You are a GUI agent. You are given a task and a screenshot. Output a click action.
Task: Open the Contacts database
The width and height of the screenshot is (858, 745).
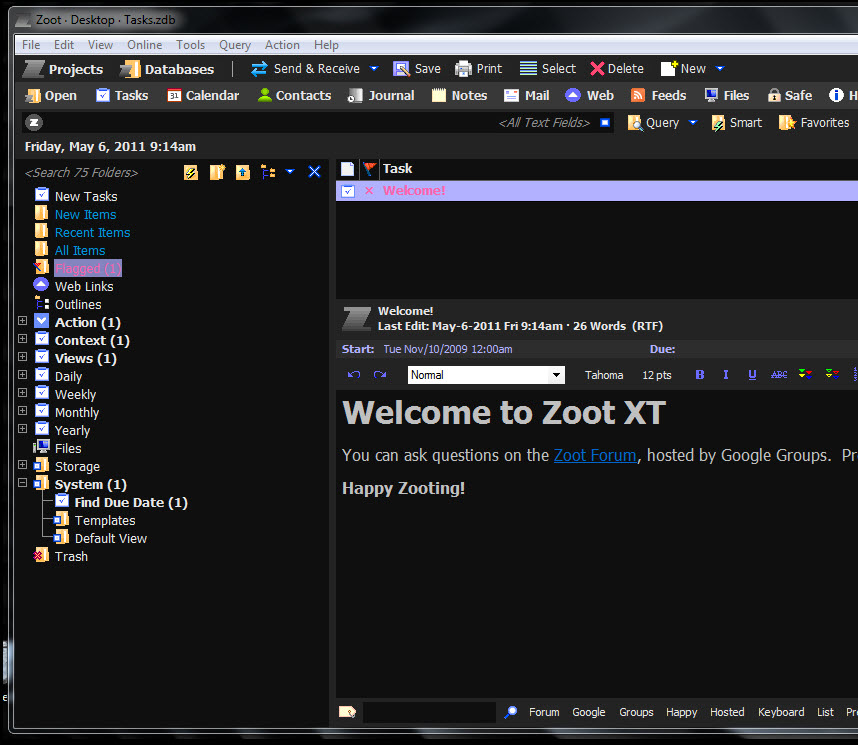pyautogui.click(x=294, y=95)
